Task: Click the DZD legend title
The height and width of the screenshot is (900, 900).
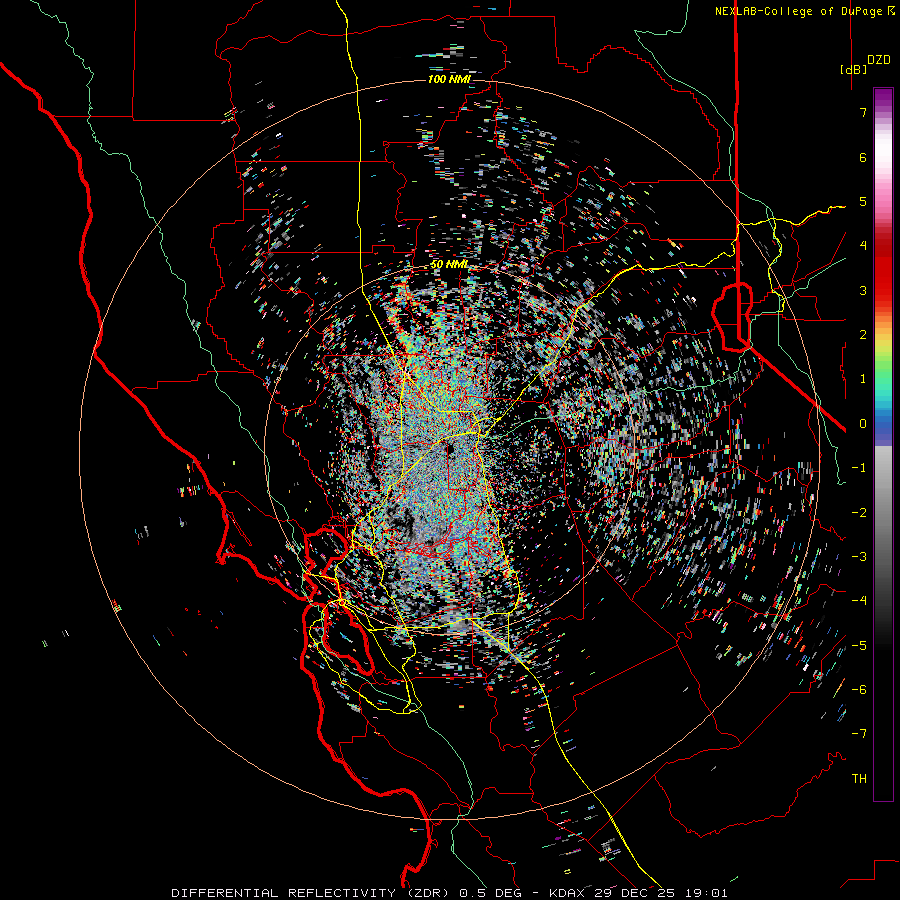Action: pos(879,60)
